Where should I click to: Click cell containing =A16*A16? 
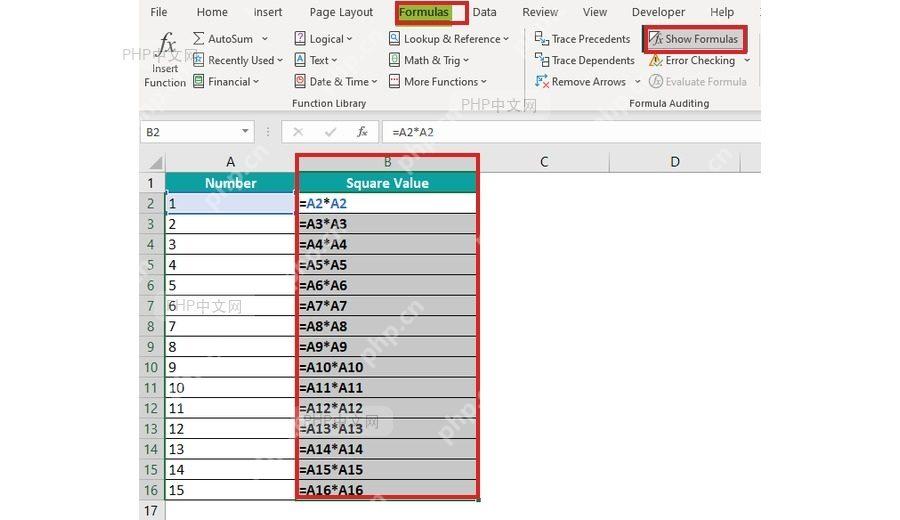coord(387,490)
